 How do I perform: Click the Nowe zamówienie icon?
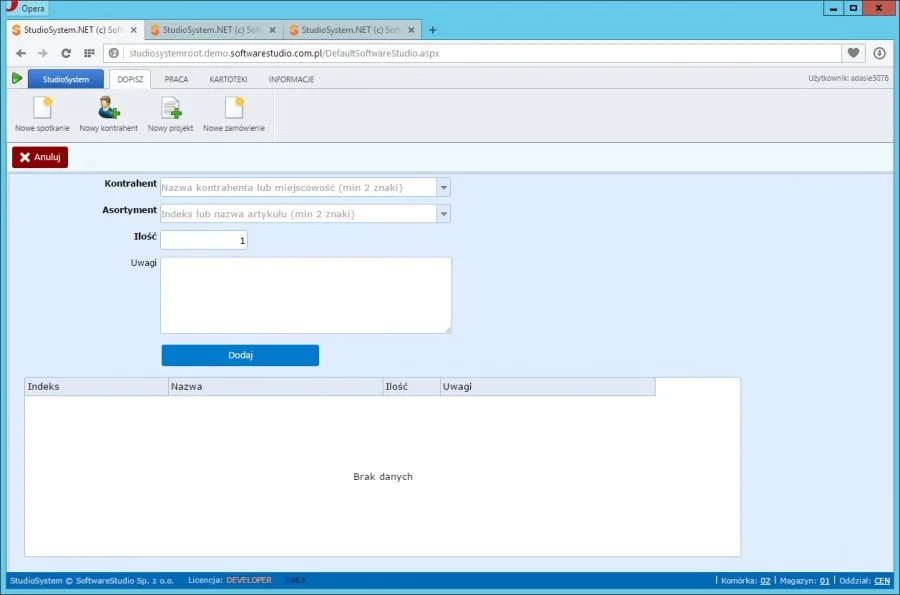click(x=234, y=108)
